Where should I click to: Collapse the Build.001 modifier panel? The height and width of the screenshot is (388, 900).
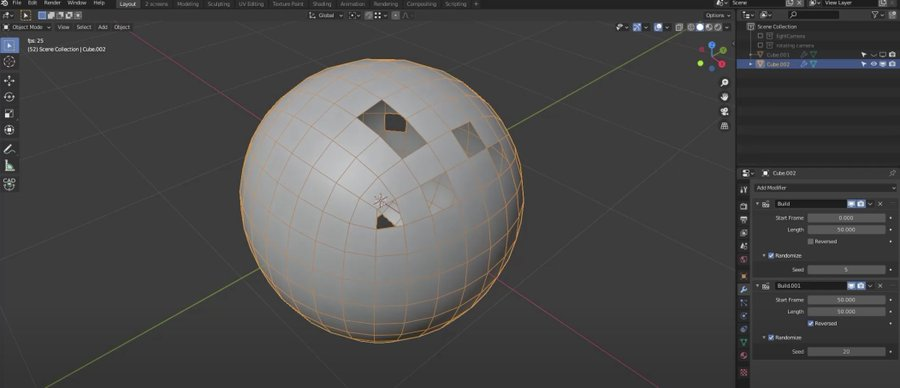(x=758, y=286)
